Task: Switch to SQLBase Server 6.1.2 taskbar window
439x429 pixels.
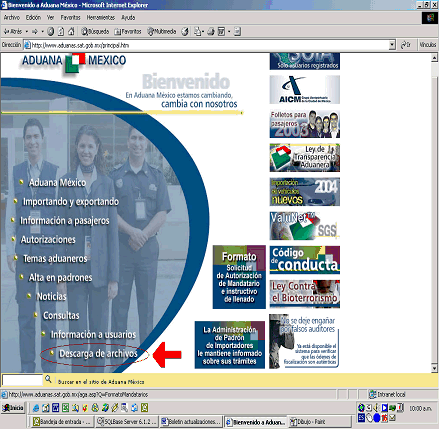Action: (126, 422)
